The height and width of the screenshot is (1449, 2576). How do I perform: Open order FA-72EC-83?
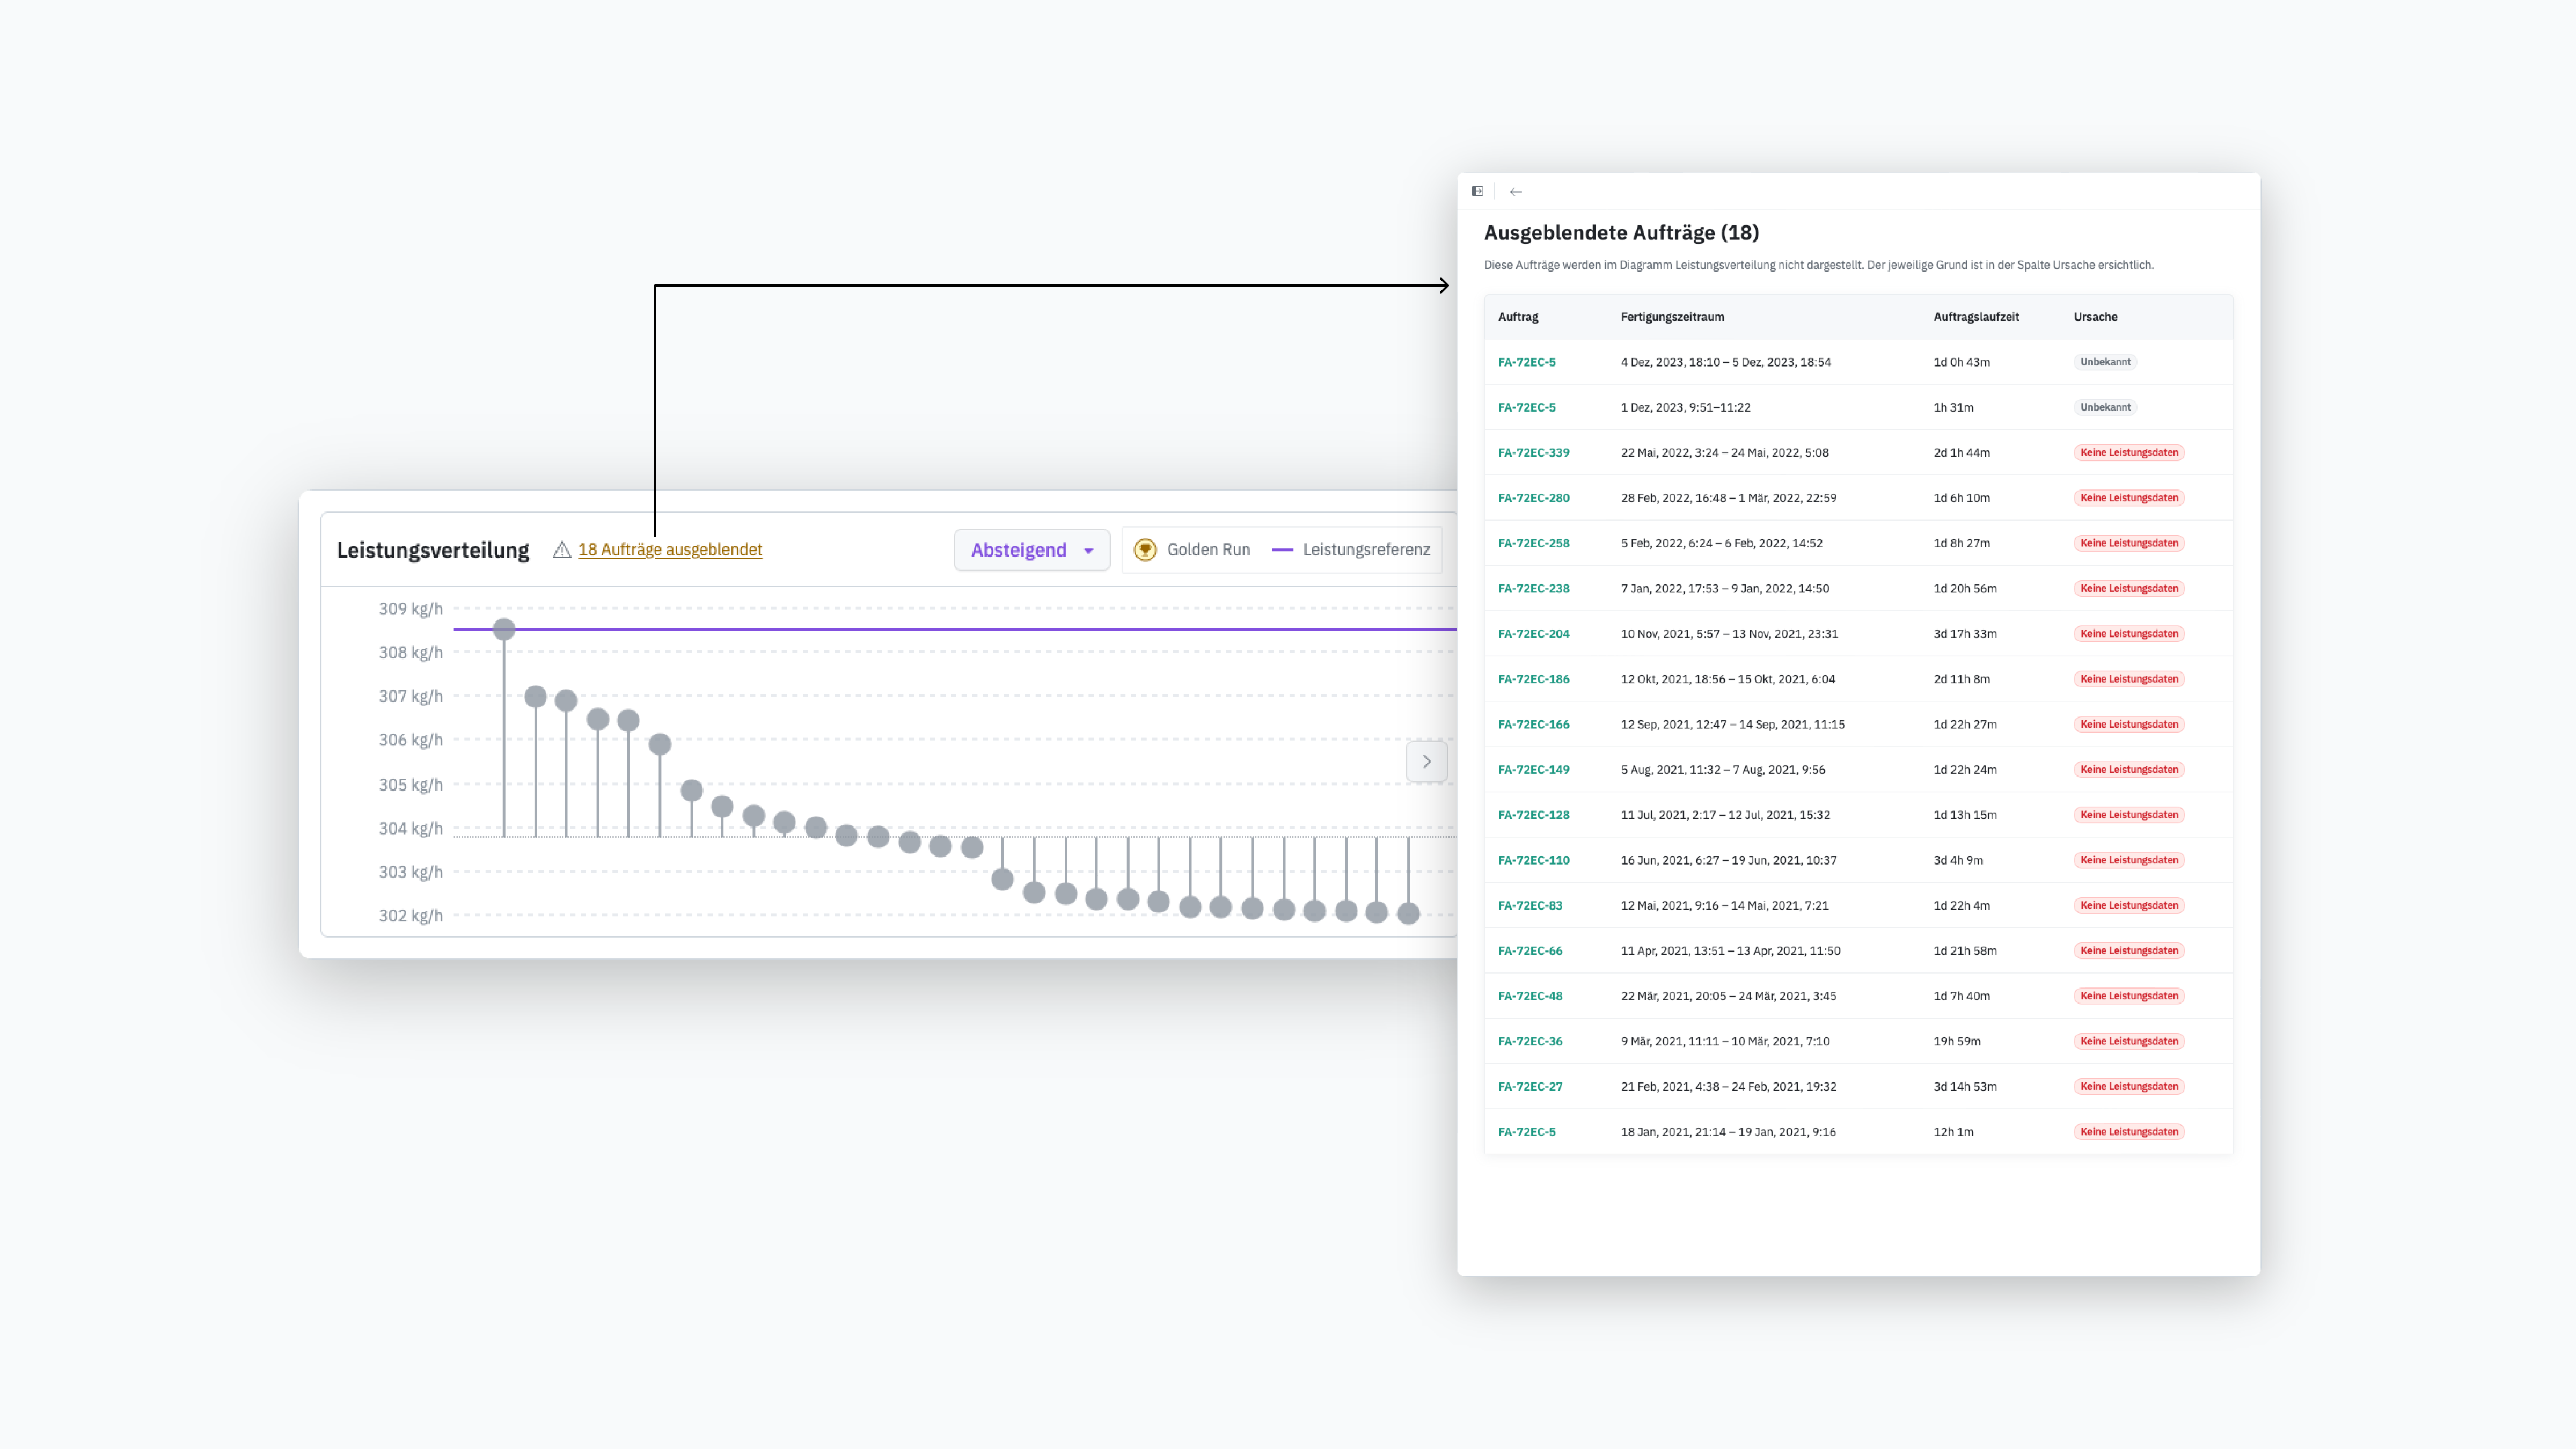tap(1530, 906)
